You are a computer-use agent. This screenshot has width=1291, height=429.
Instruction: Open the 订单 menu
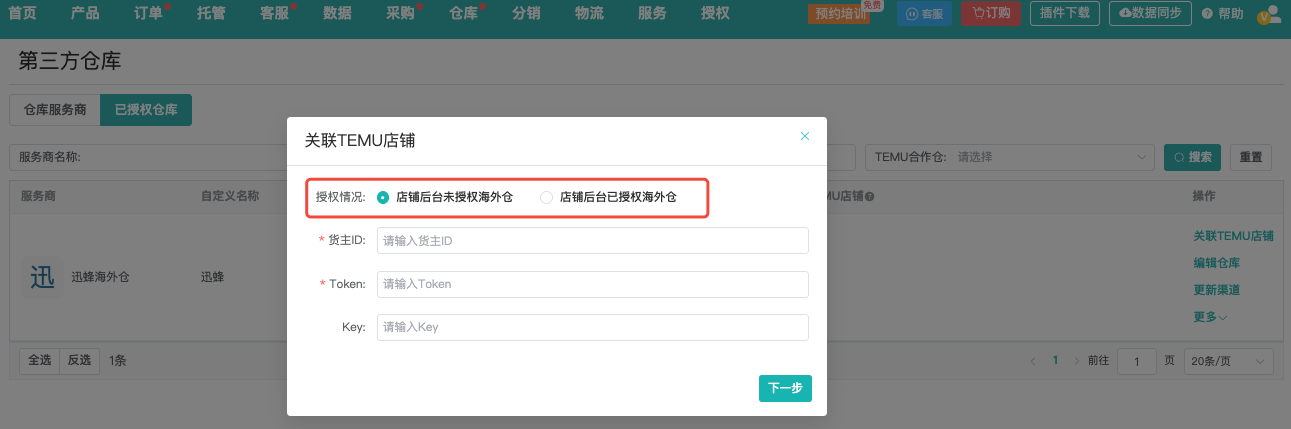pos(149,13)
